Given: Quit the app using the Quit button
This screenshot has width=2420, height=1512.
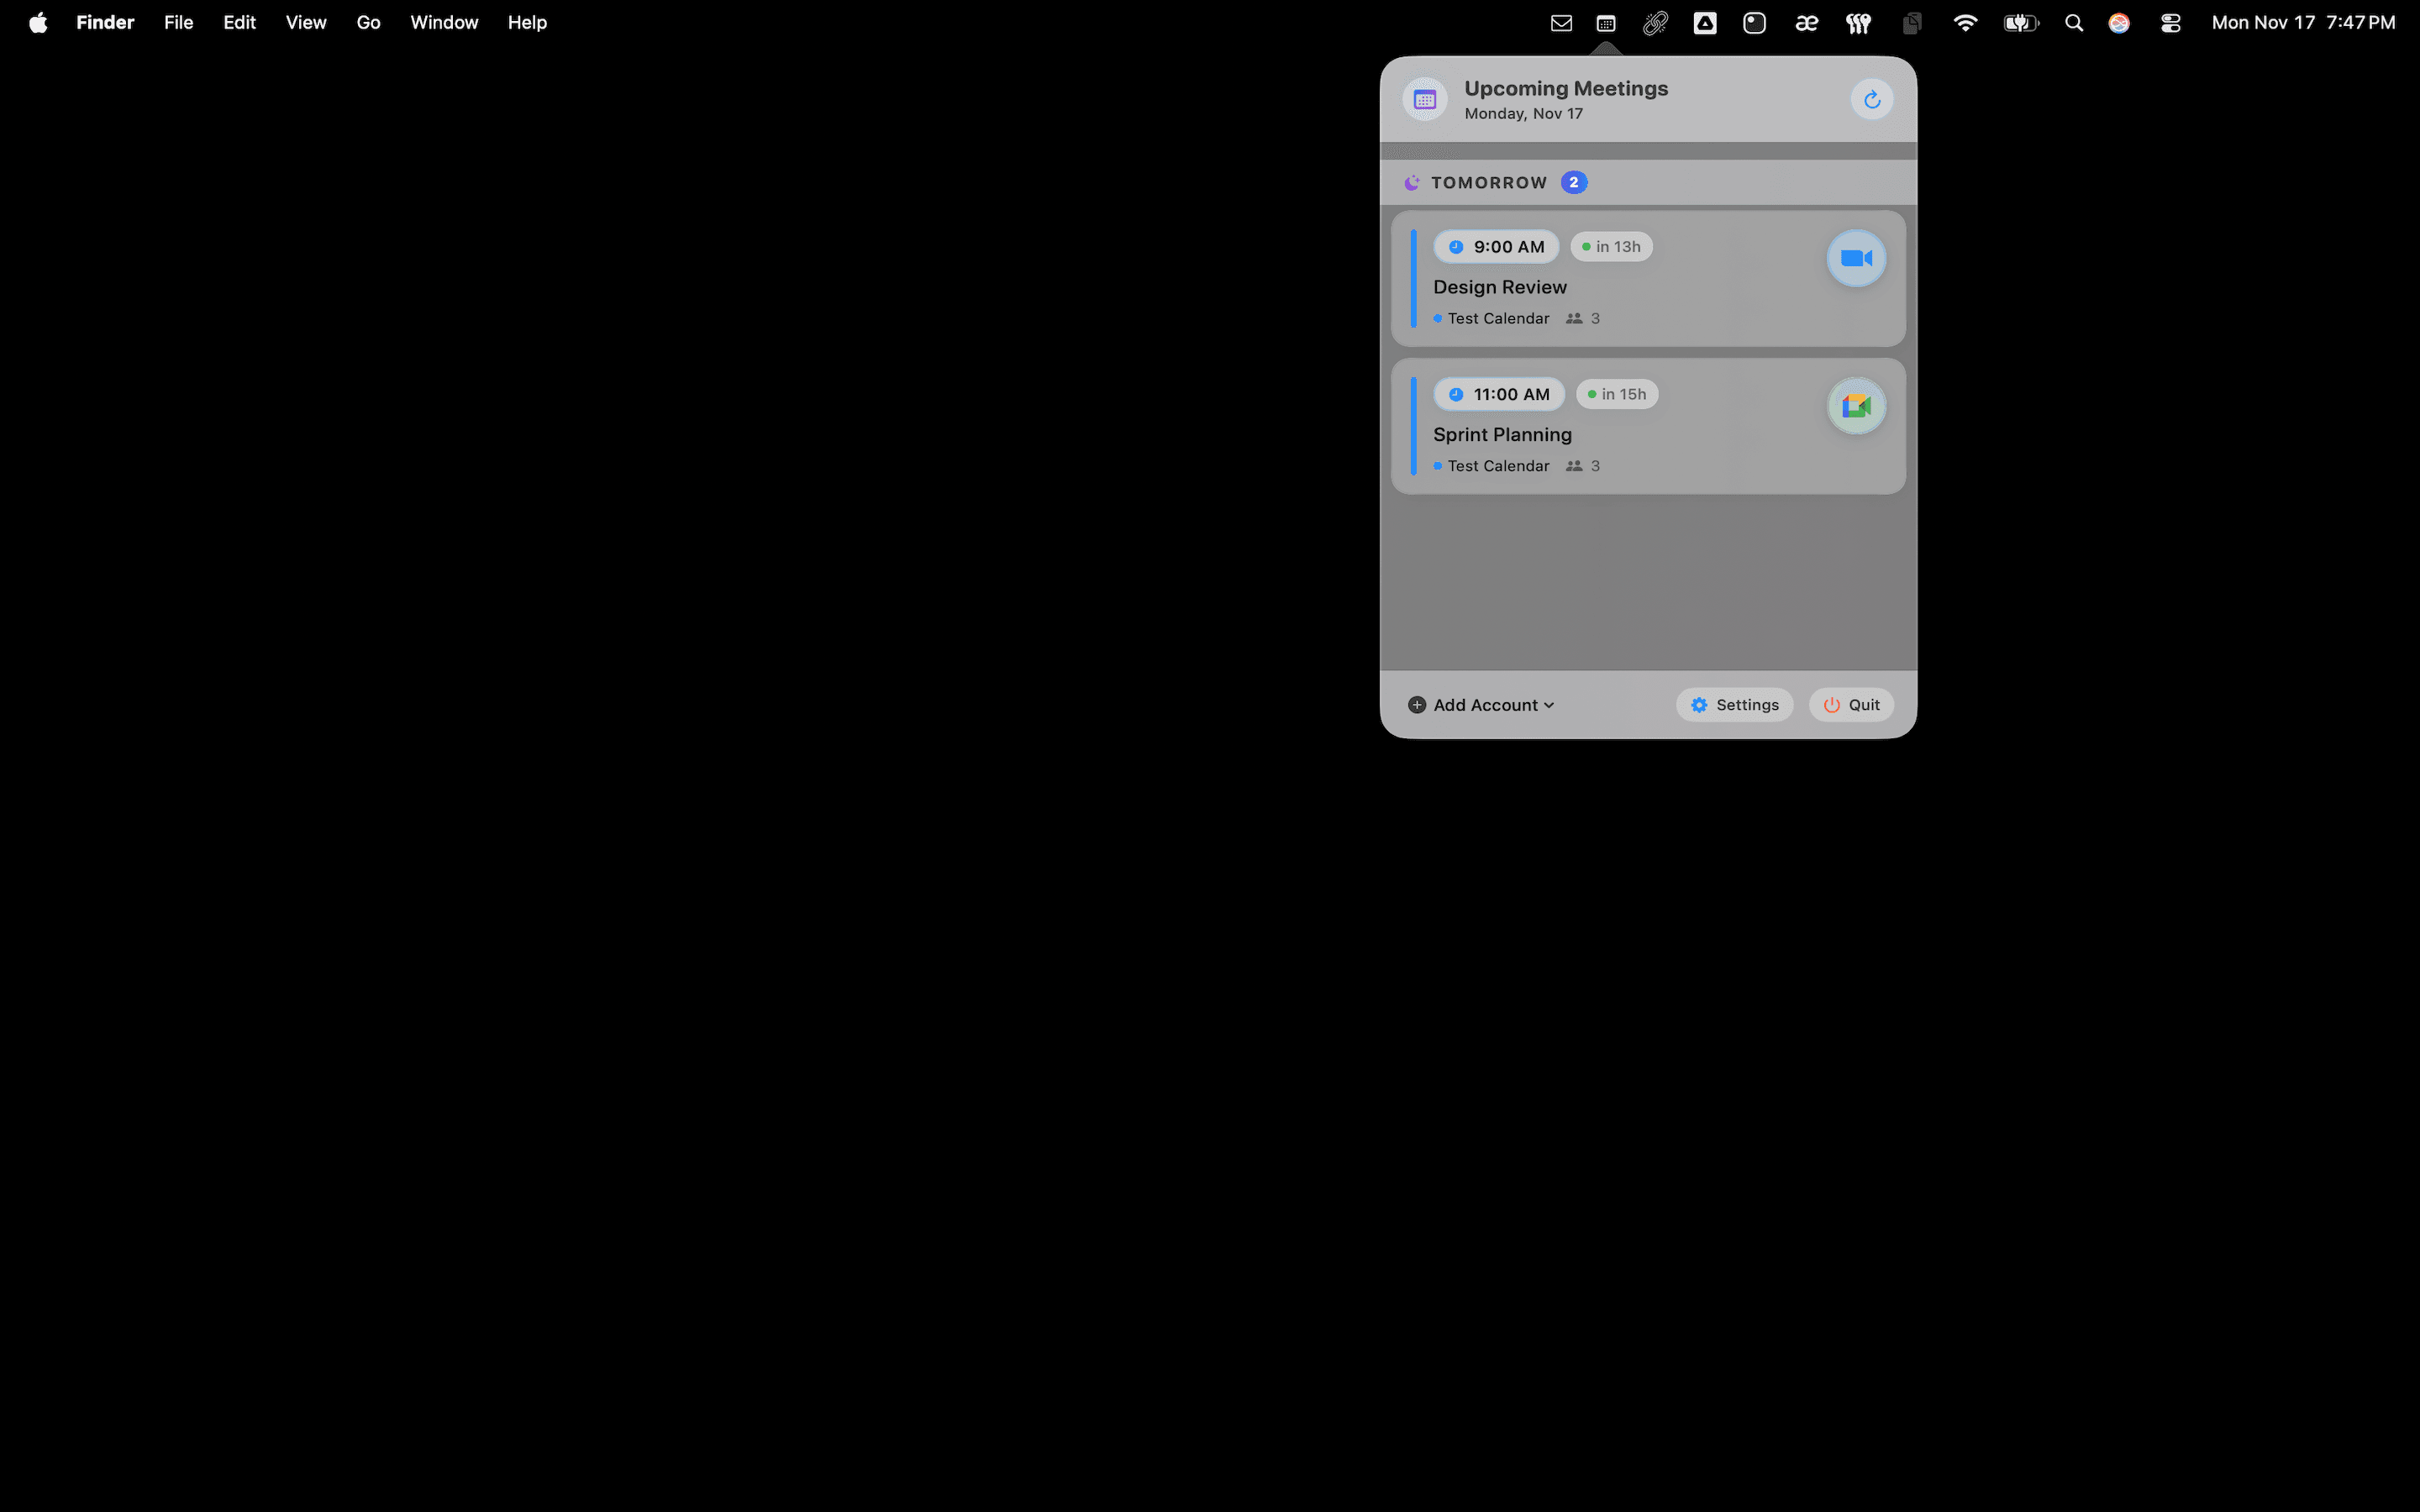Looking at the screenshot, I should tap(1849, 705).
